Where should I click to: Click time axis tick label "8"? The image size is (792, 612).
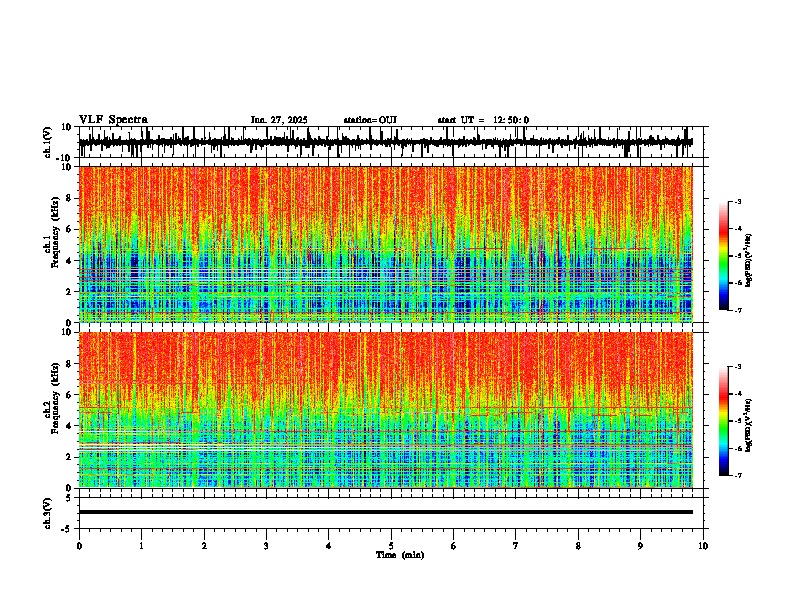578,546
